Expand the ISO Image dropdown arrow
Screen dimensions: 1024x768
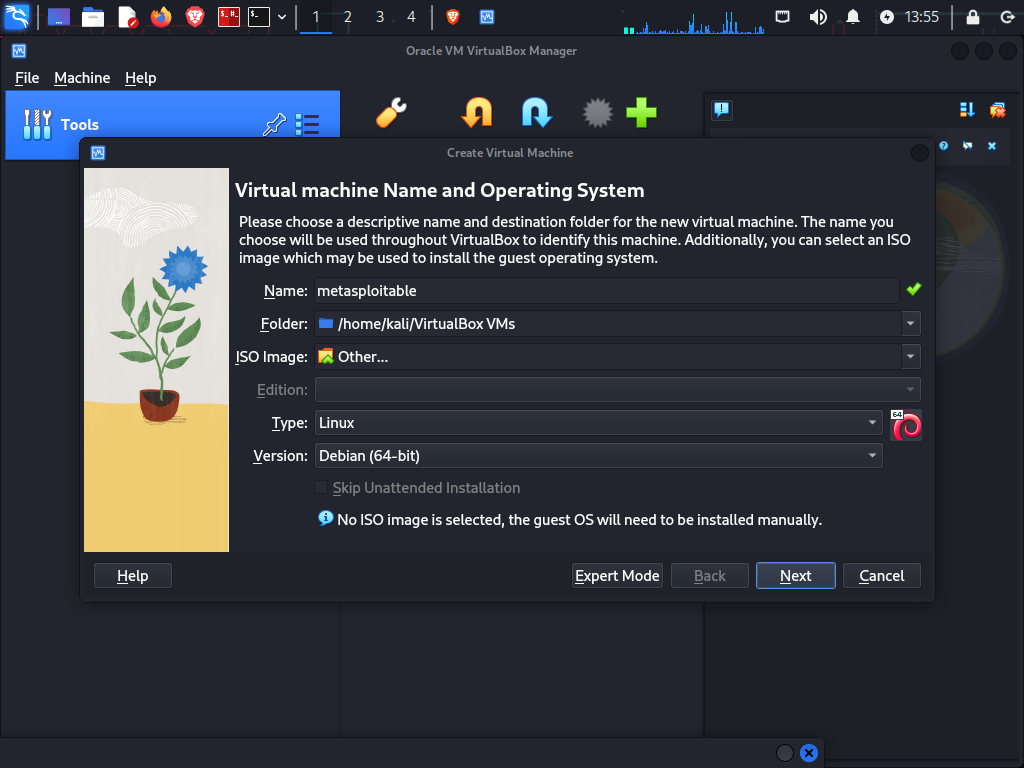[x=910, y=357]
